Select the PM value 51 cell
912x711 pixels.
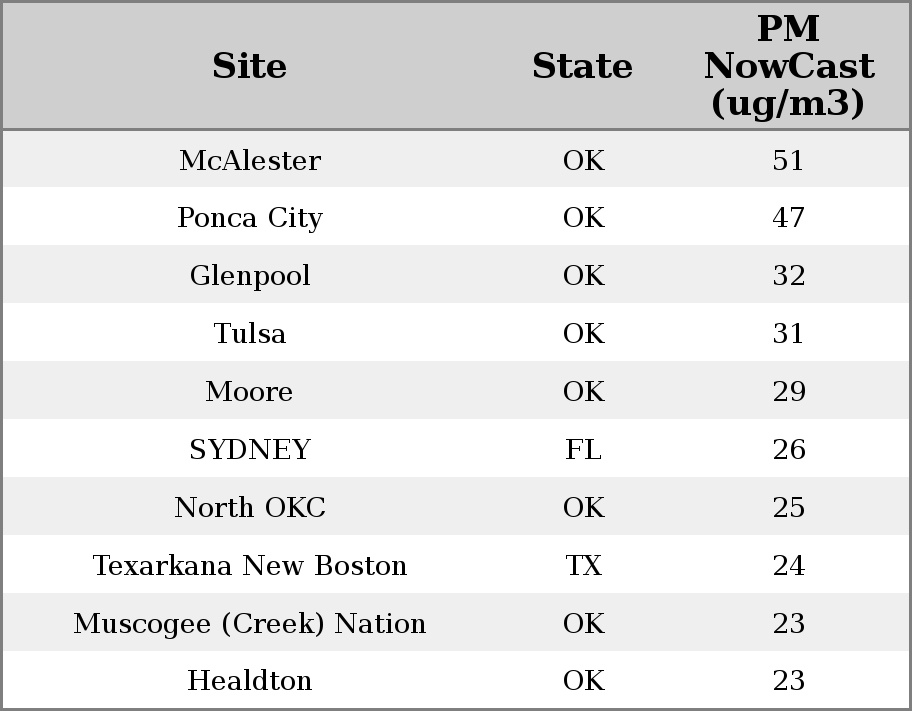788,160
